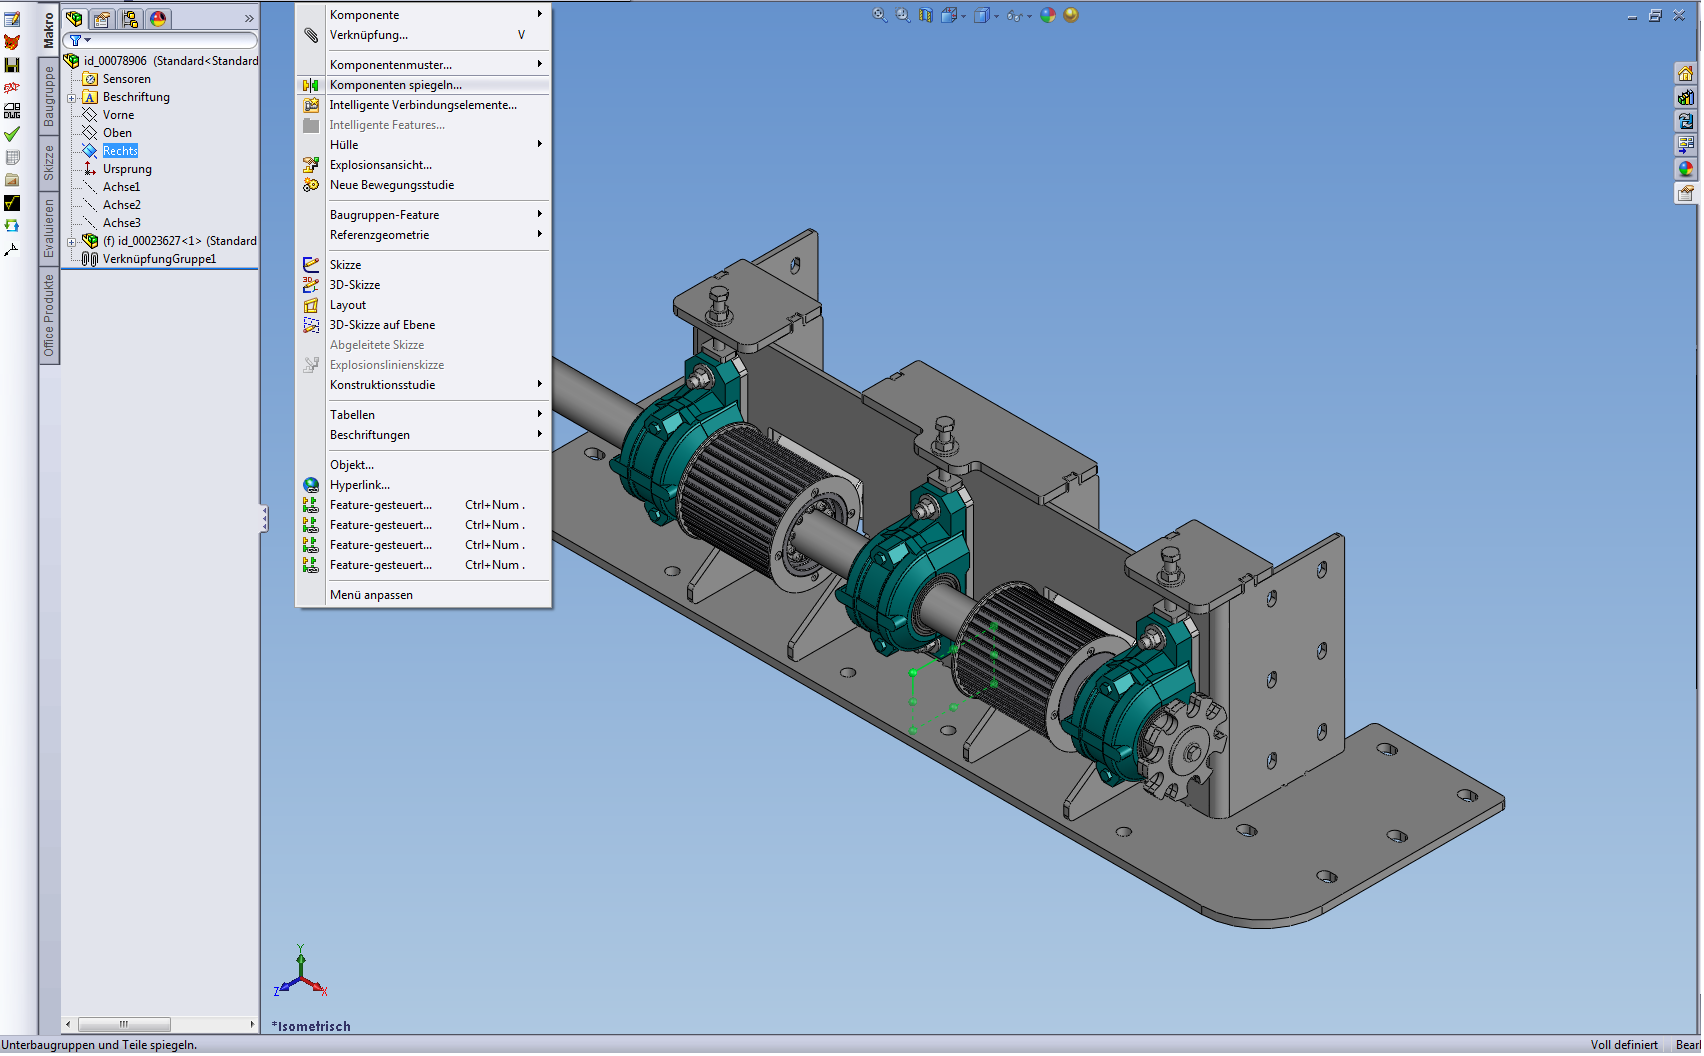Select the Ursprung item in tree
This screenshot has width=1704, height=1056.
(x=127, y=169)
